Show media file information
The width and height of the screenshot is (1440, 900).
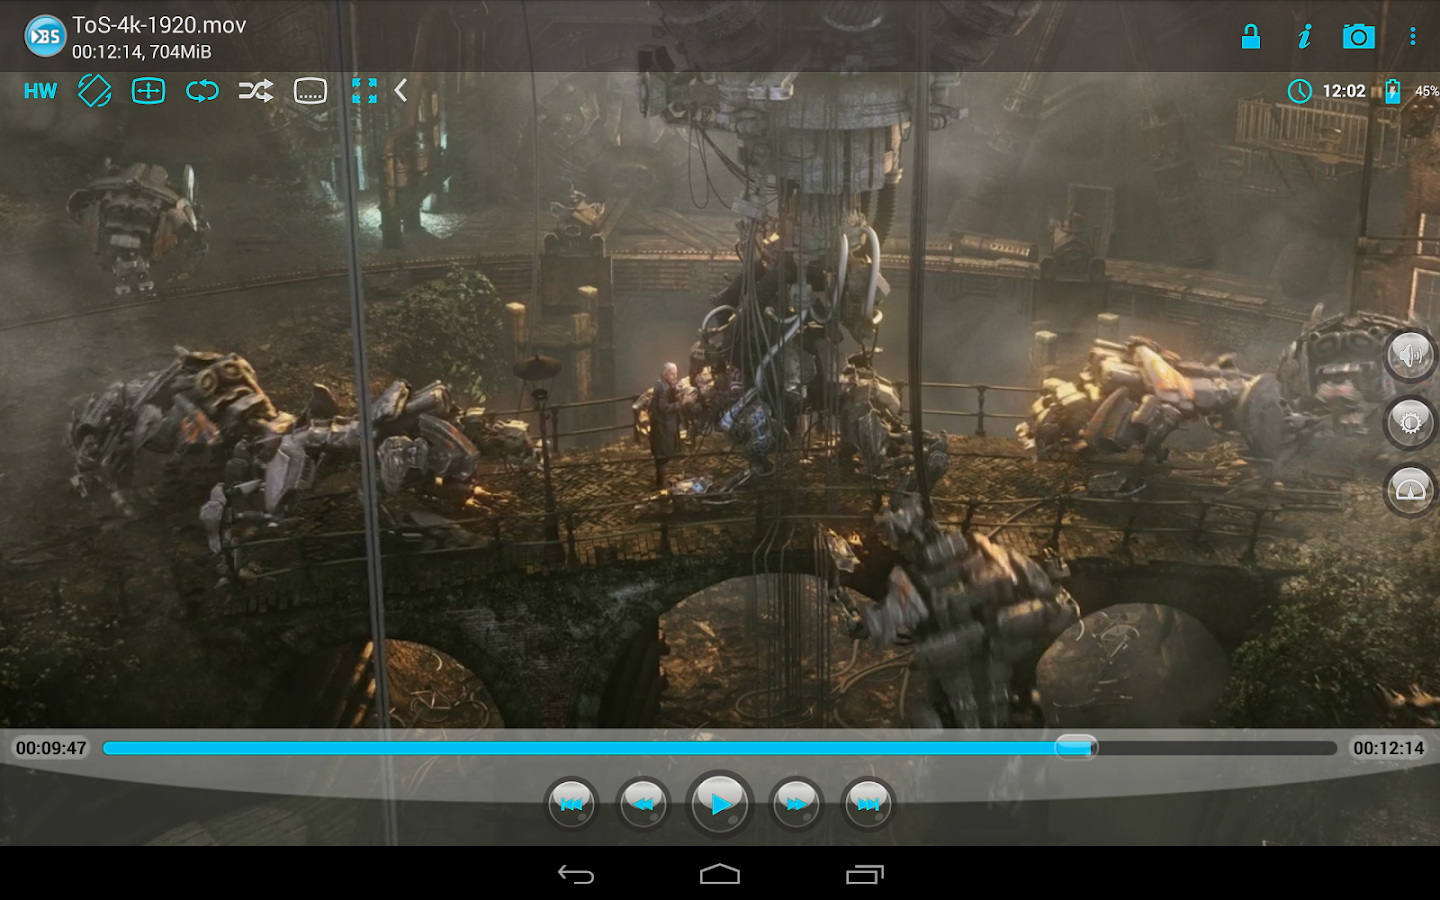point(1304,37)
